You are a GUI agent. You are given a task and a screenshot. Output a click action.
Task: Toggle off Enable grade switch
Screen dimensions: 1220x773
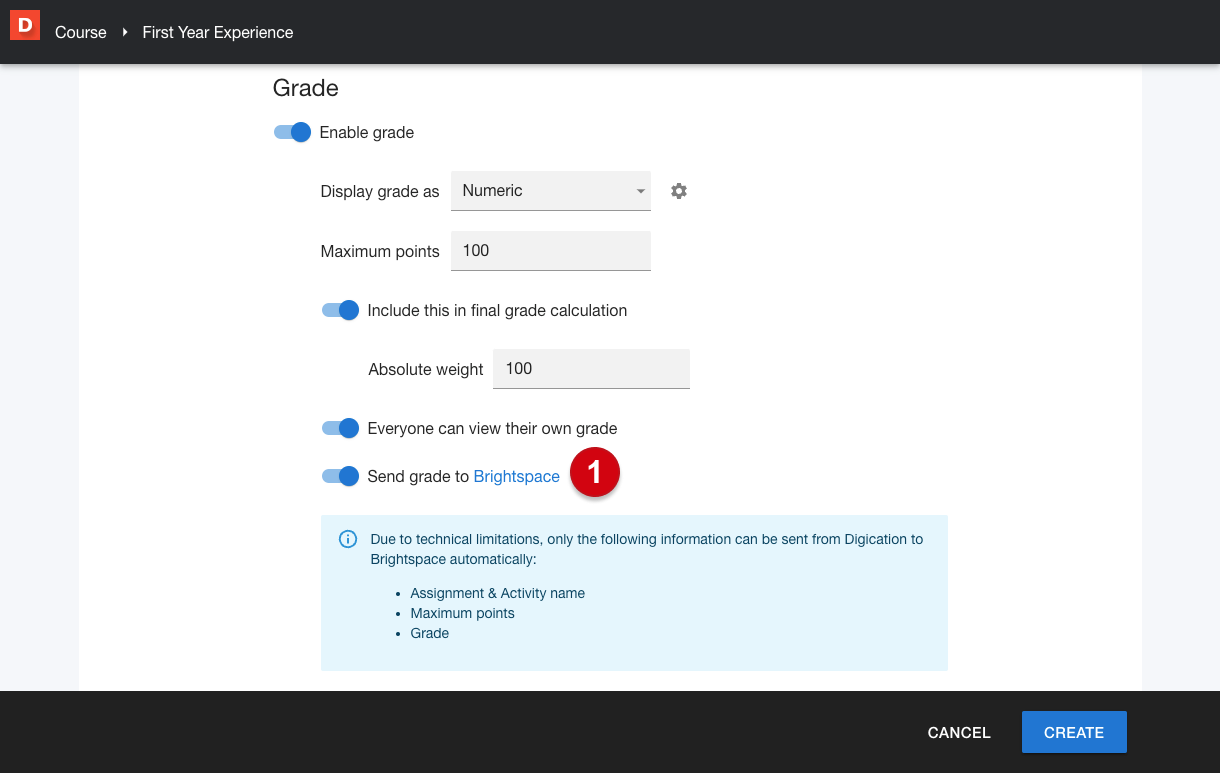[x=292, y=132]
